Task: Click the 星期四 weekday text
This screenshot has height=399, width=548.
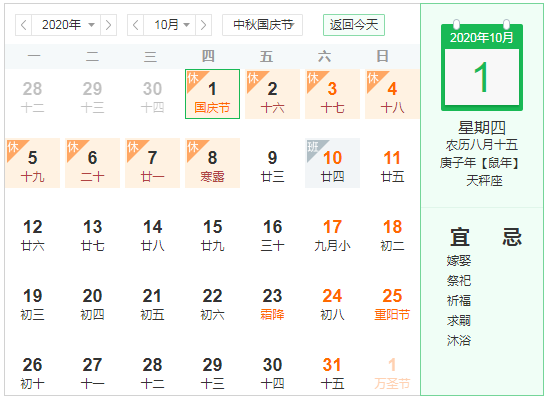Action: 482,128
